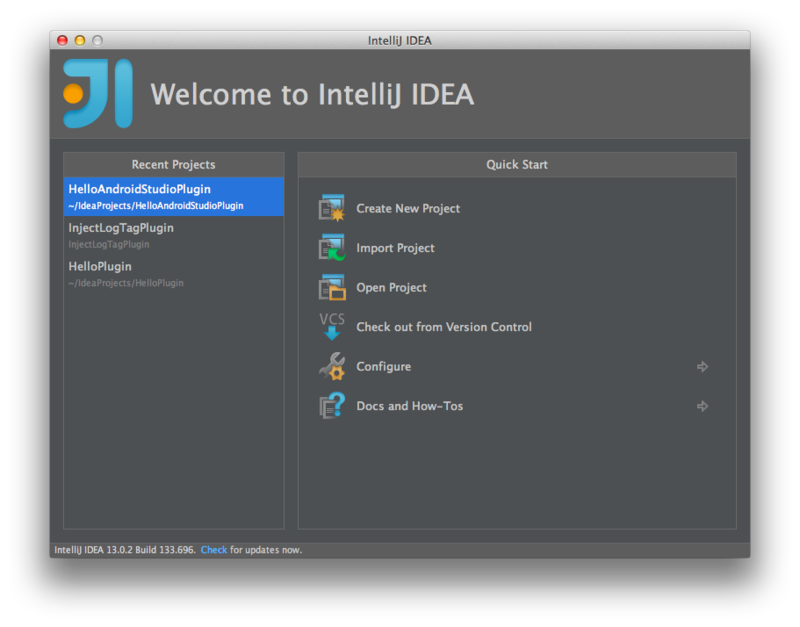
Task: Click the VCS checkout arrow icon
Action: (x=332, y=327)
